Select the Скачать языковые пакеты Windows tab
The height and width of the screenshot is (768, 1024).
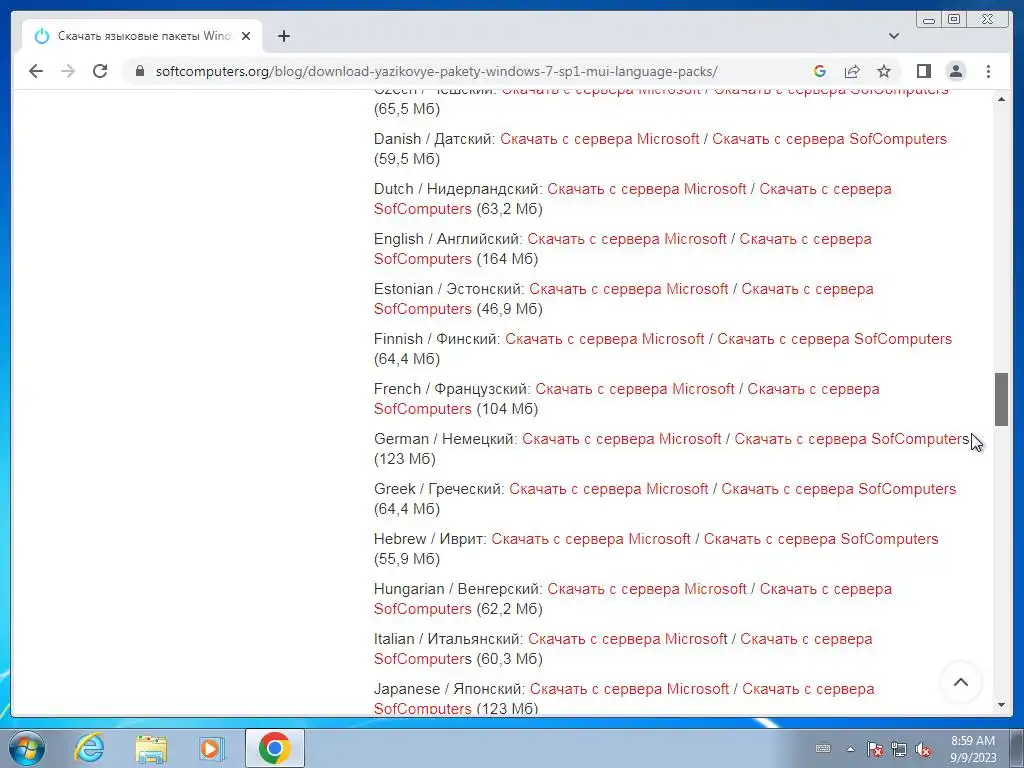142,37
